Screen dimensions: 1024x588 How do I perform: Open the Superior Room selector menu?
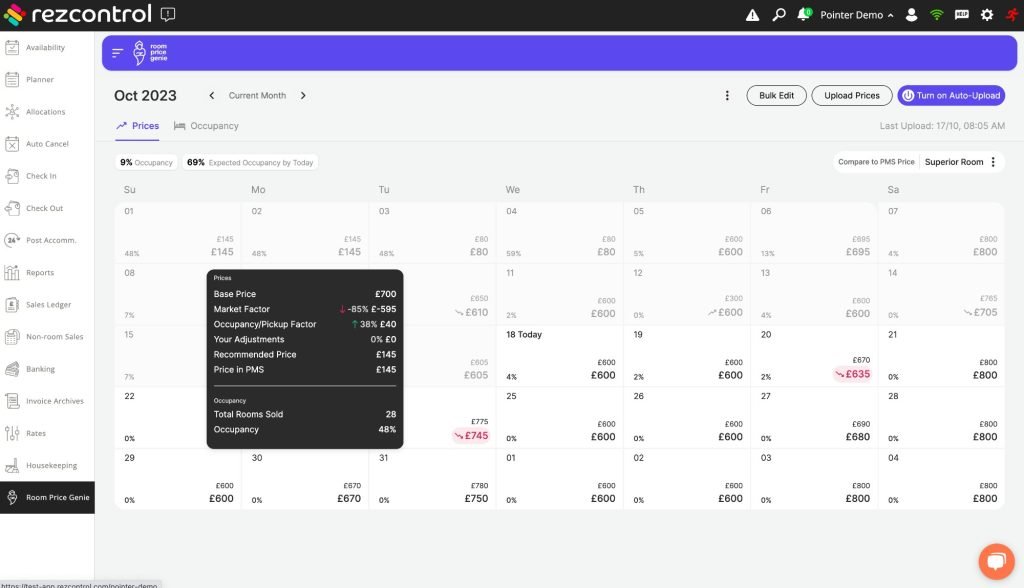click(992, 162)
